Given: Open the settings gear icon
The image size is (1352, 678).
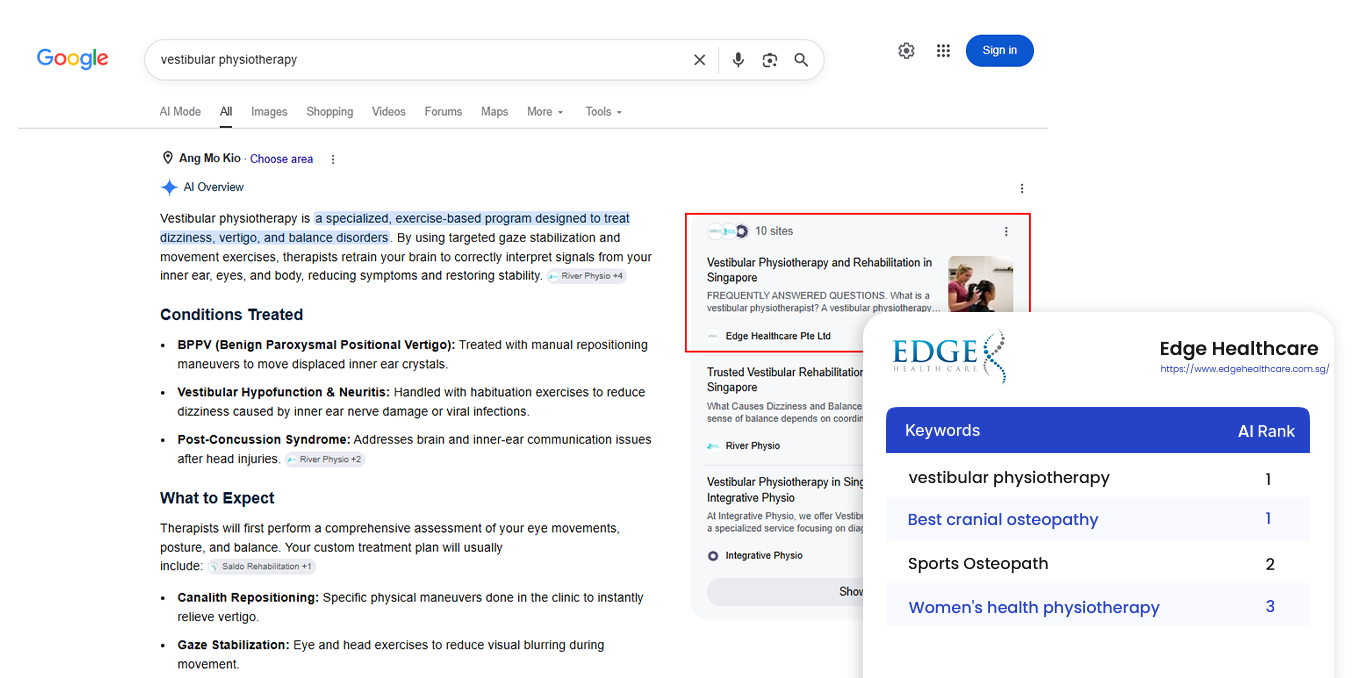Looking at the screenshot, I should pos(906,51).
